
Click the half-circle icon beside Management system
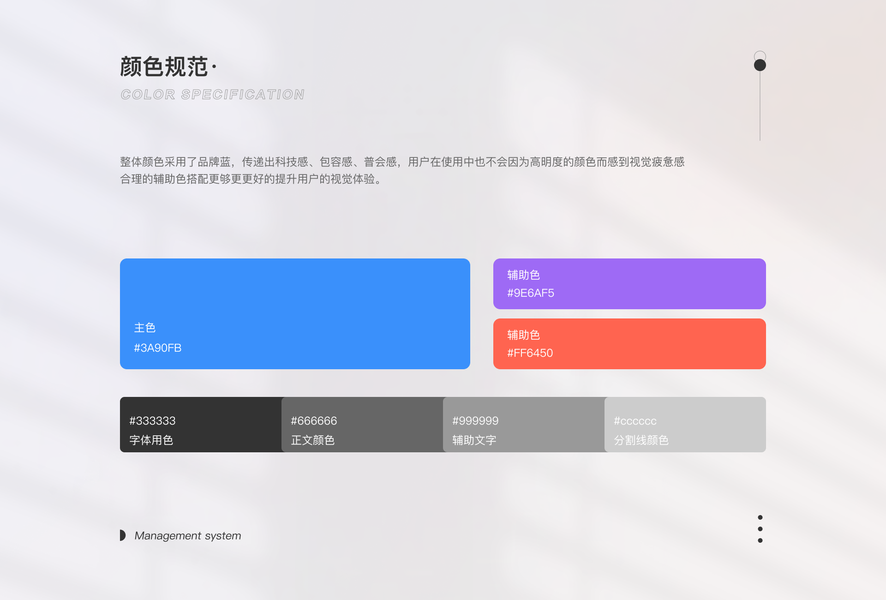123,535
